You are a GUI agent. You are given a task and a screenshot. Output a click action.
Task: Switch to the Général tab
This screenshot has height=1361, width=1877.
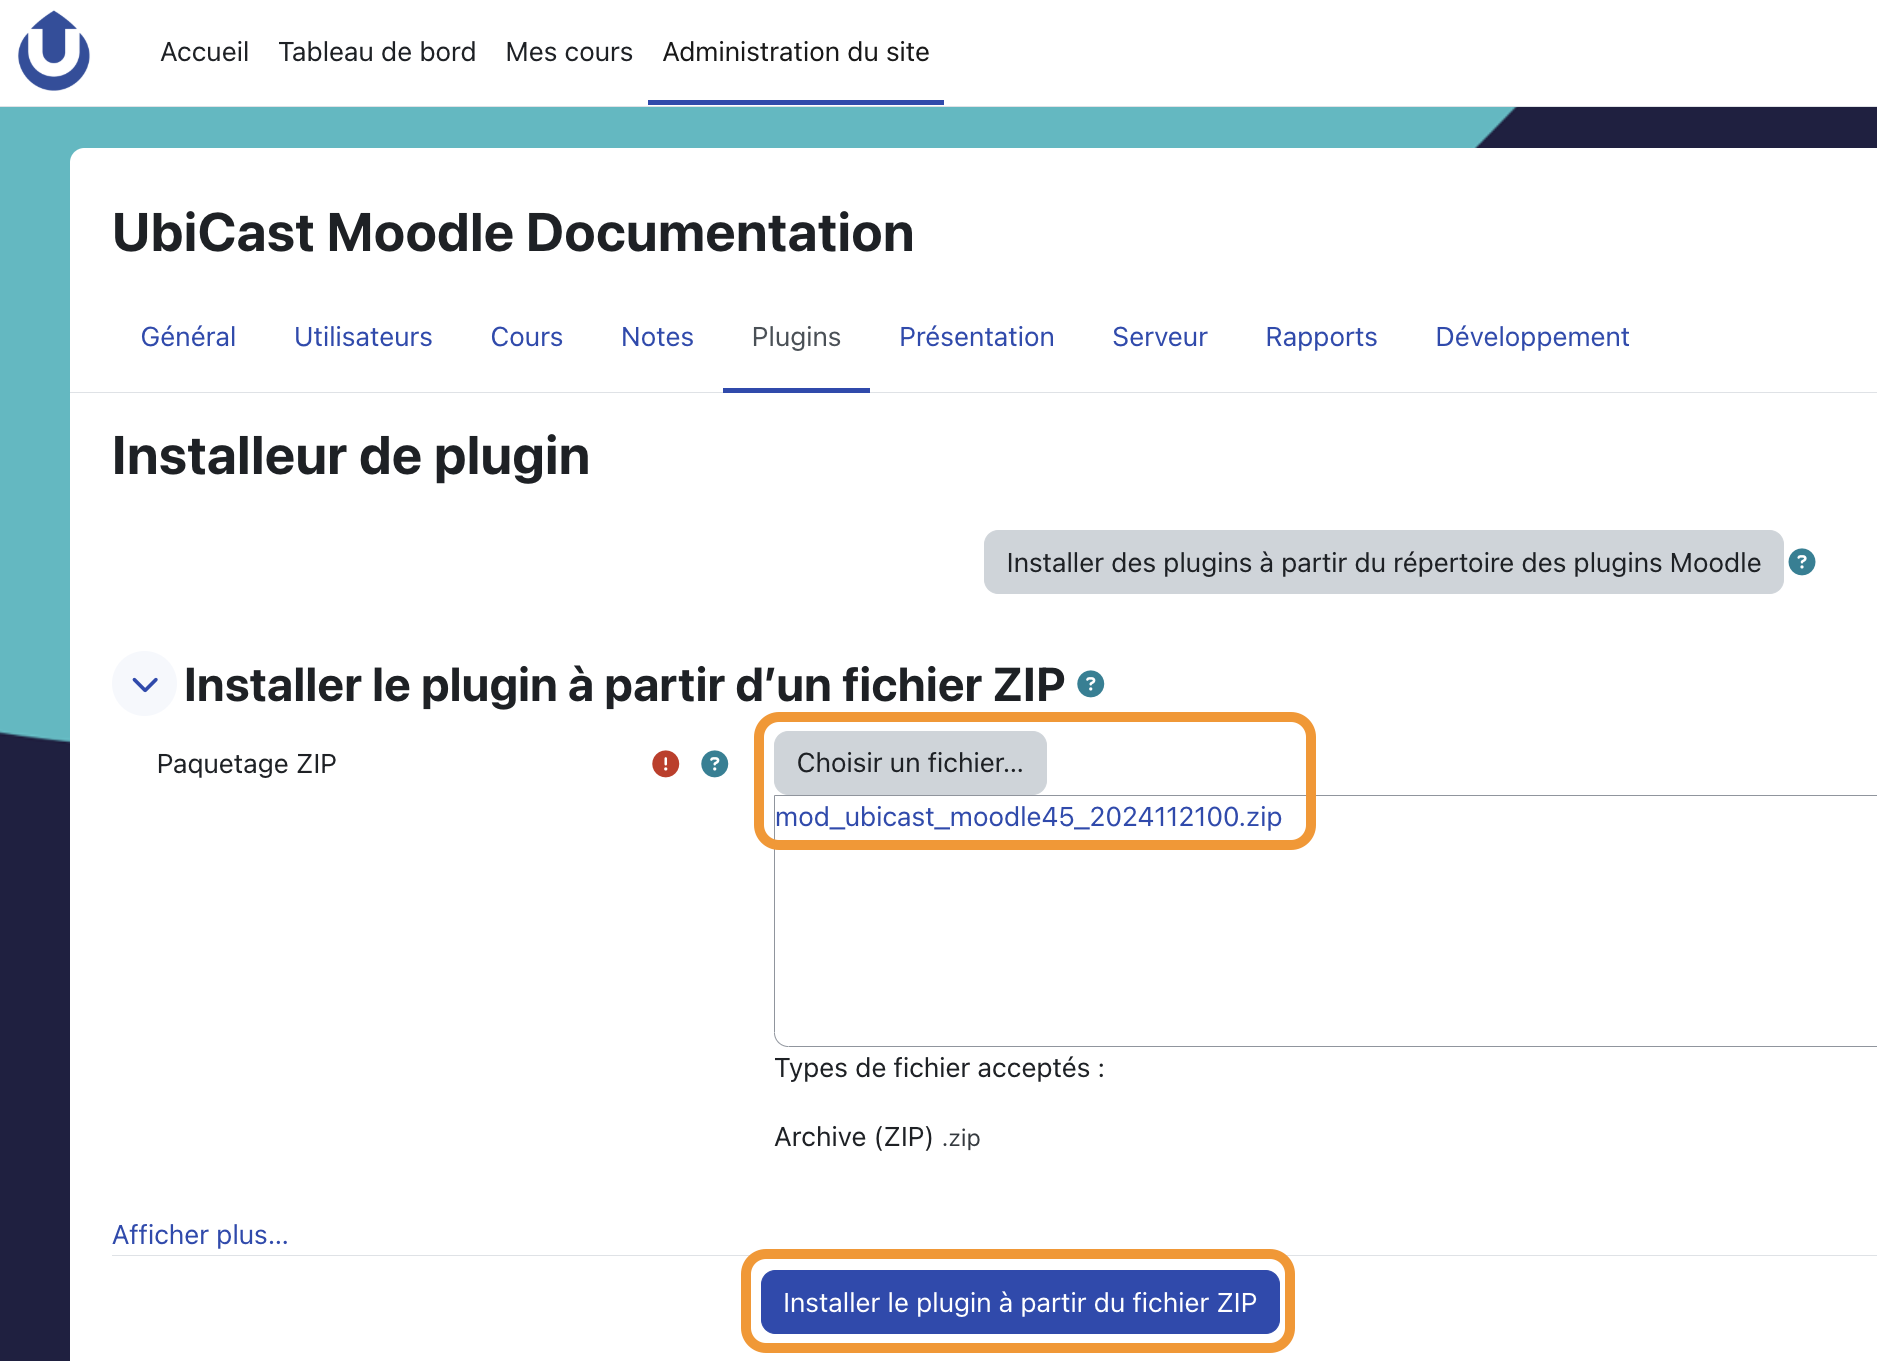click(188, 337)
